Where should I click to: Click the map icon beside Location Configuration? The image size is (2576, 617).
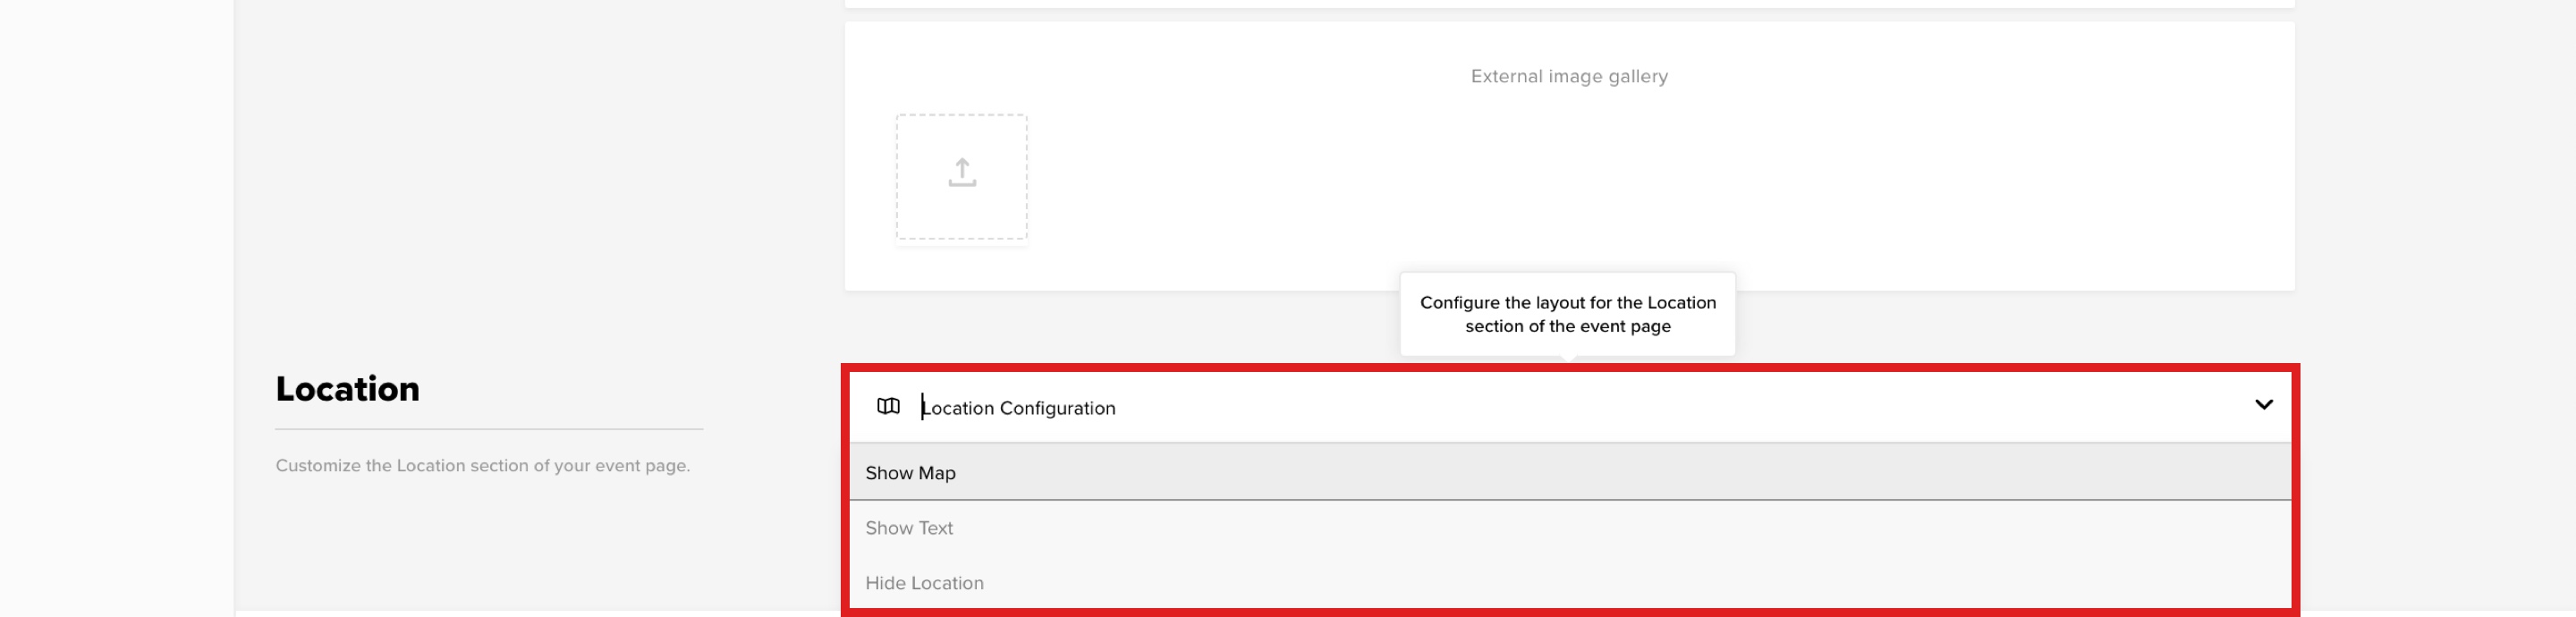point(888,406)
